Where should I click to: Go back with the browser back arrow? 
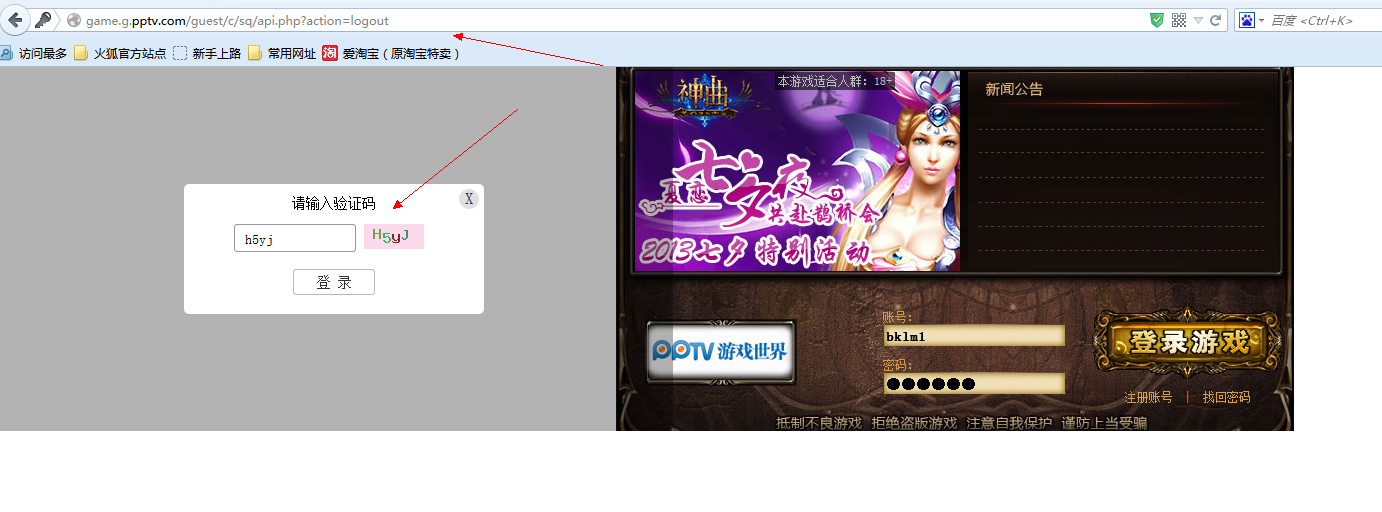15,20
